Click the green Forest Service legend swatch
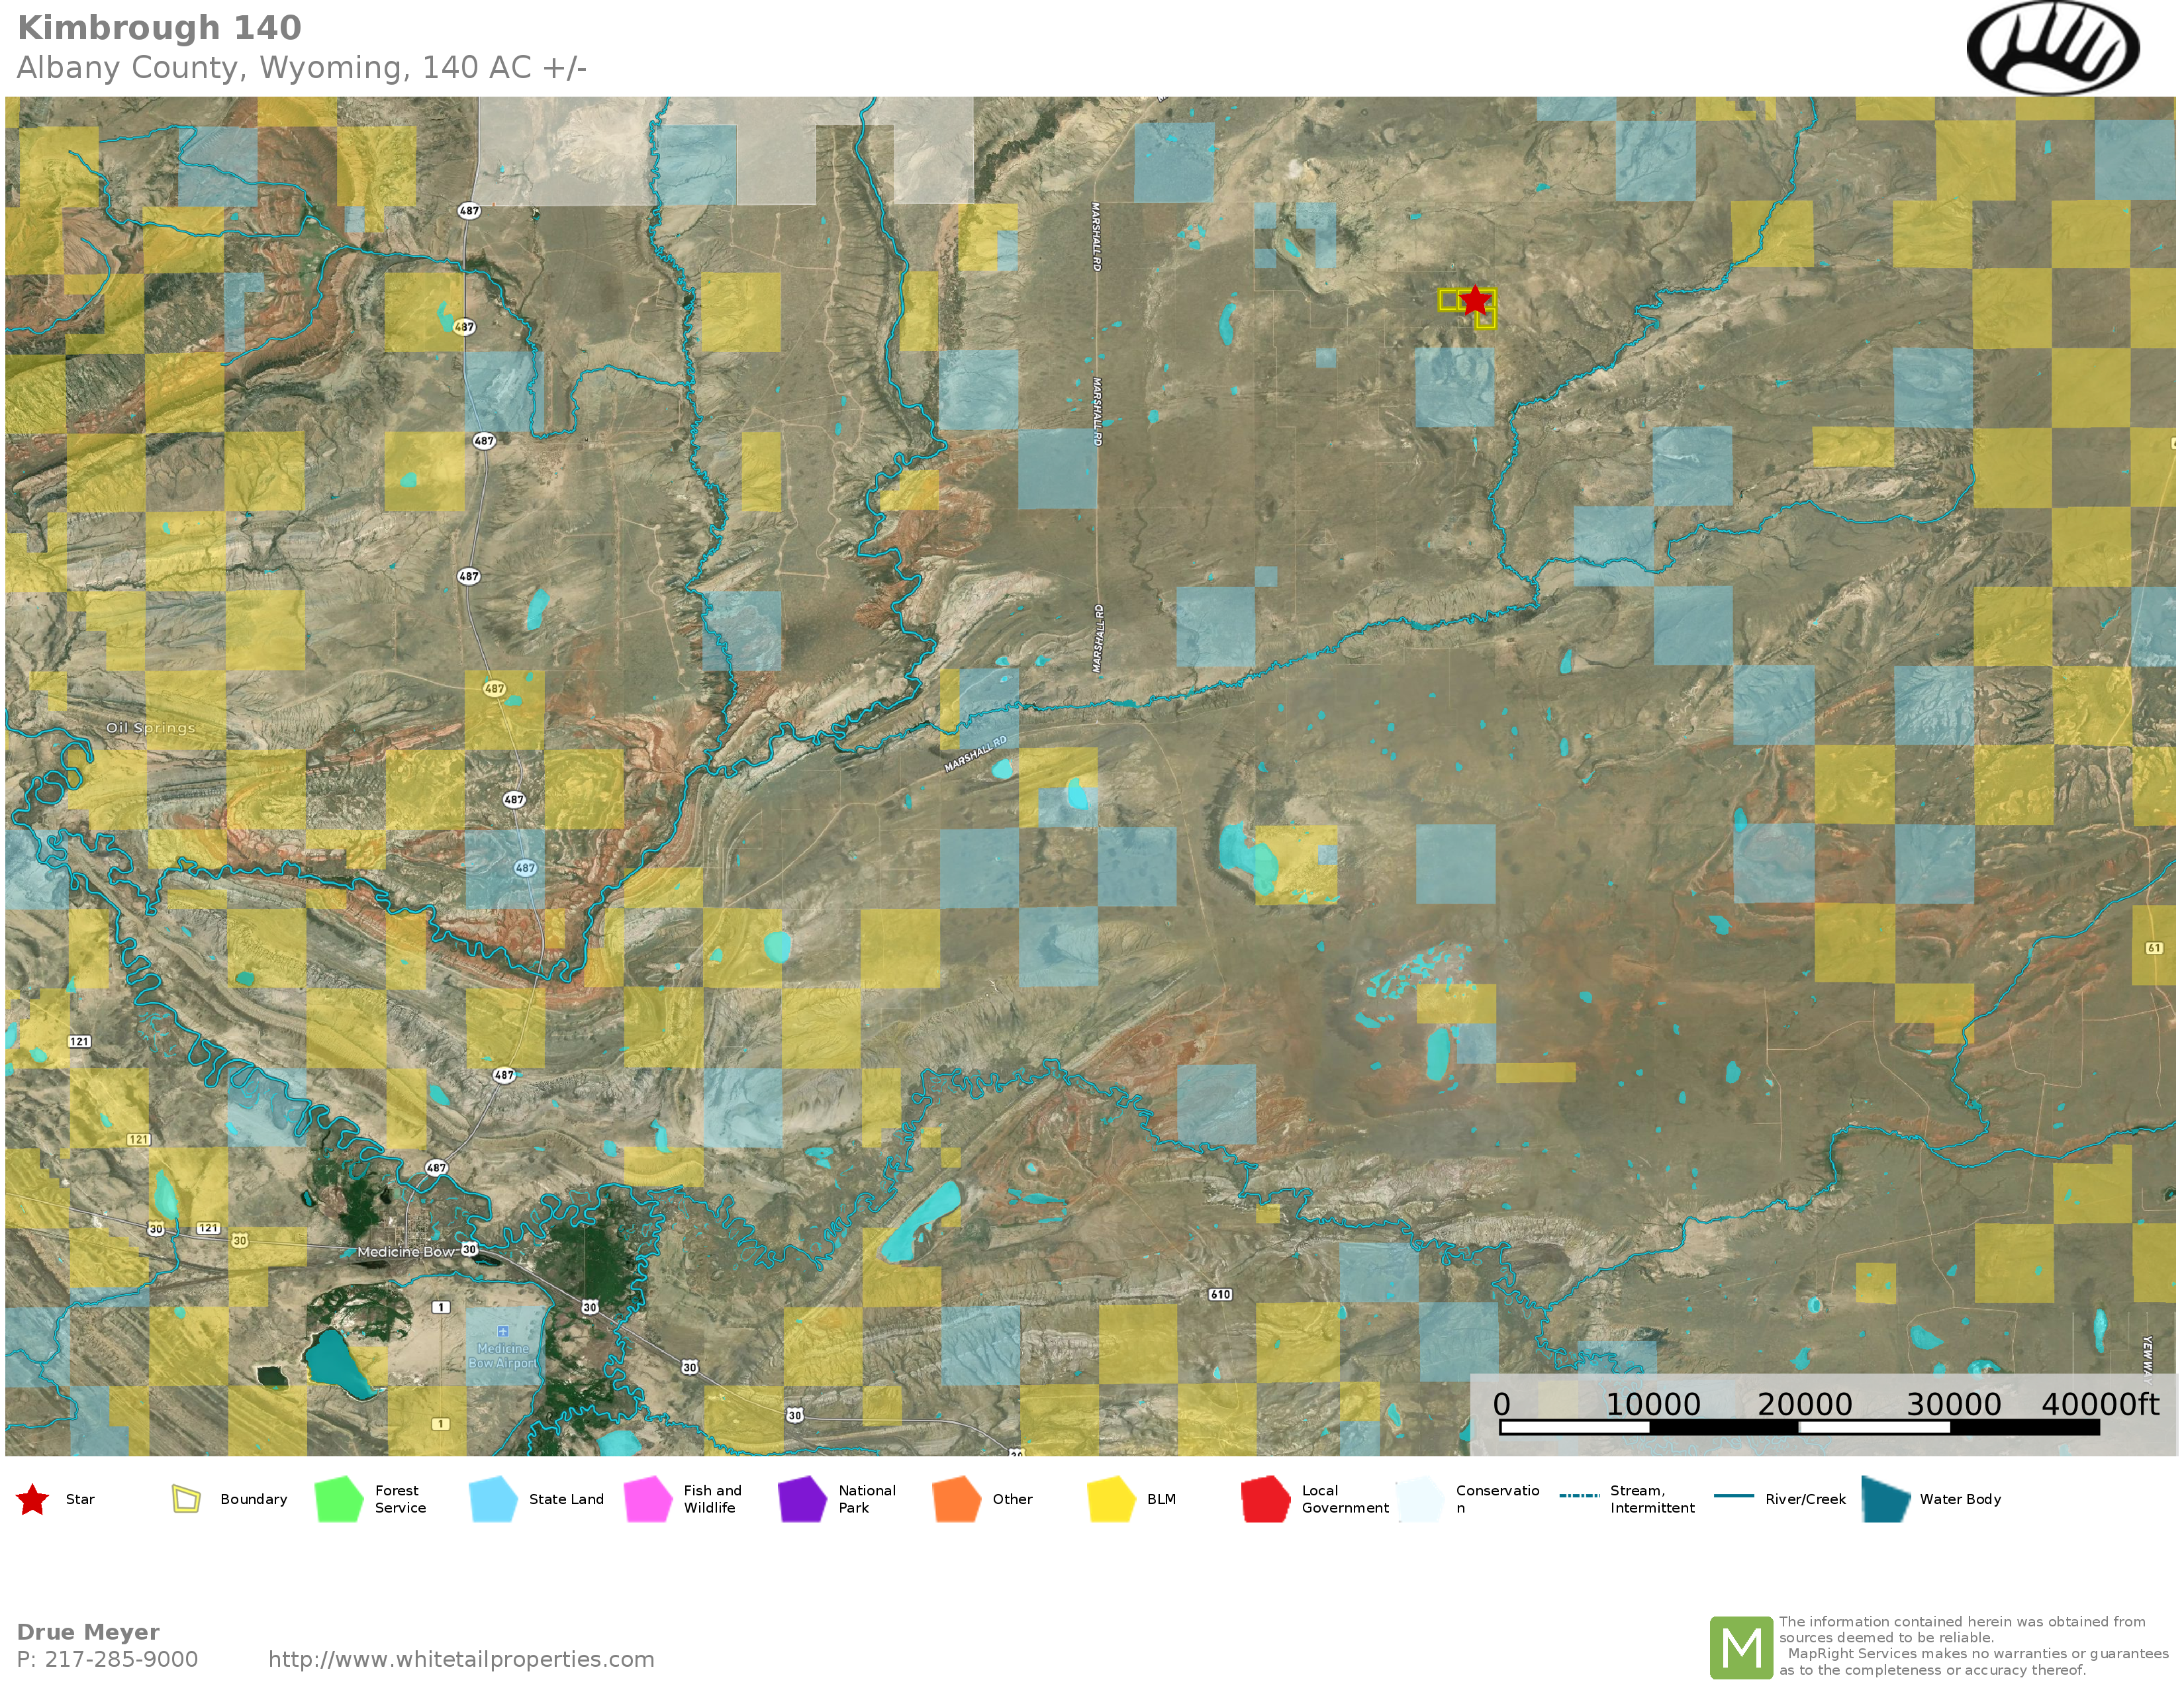Screen dimensions: 2184x1688 pyautogui.click(x=339, y=1499)
